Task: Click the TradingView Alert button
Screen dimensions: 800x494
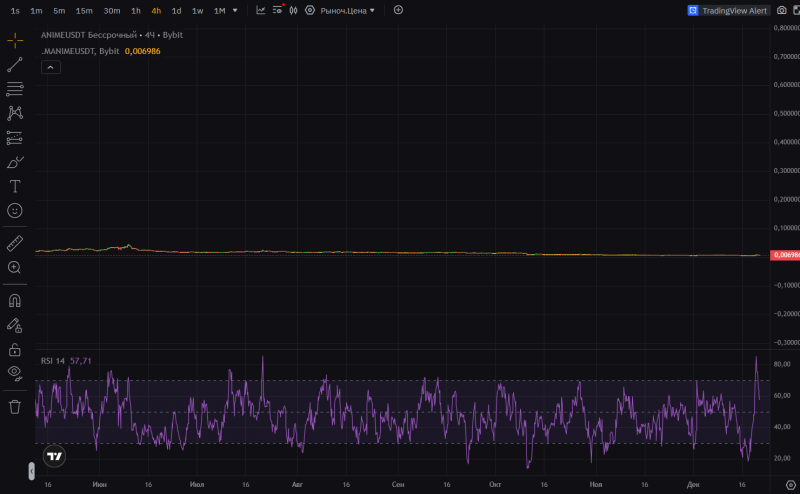Action: 728,10
